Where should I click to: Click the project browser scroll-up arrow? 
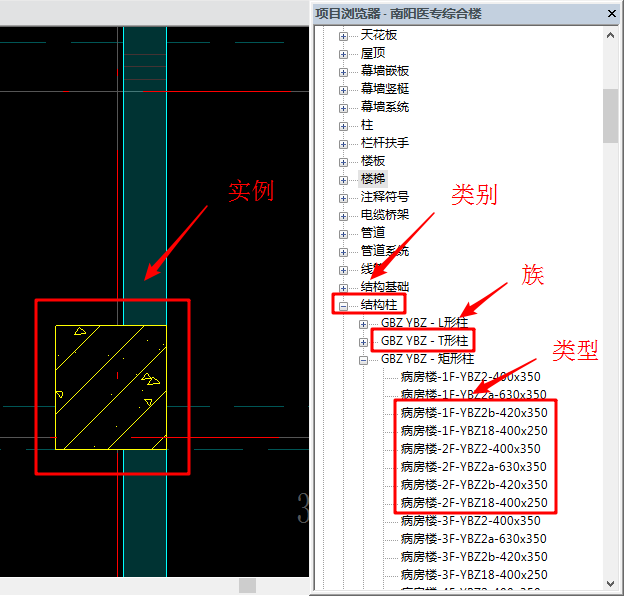(610, 35)
